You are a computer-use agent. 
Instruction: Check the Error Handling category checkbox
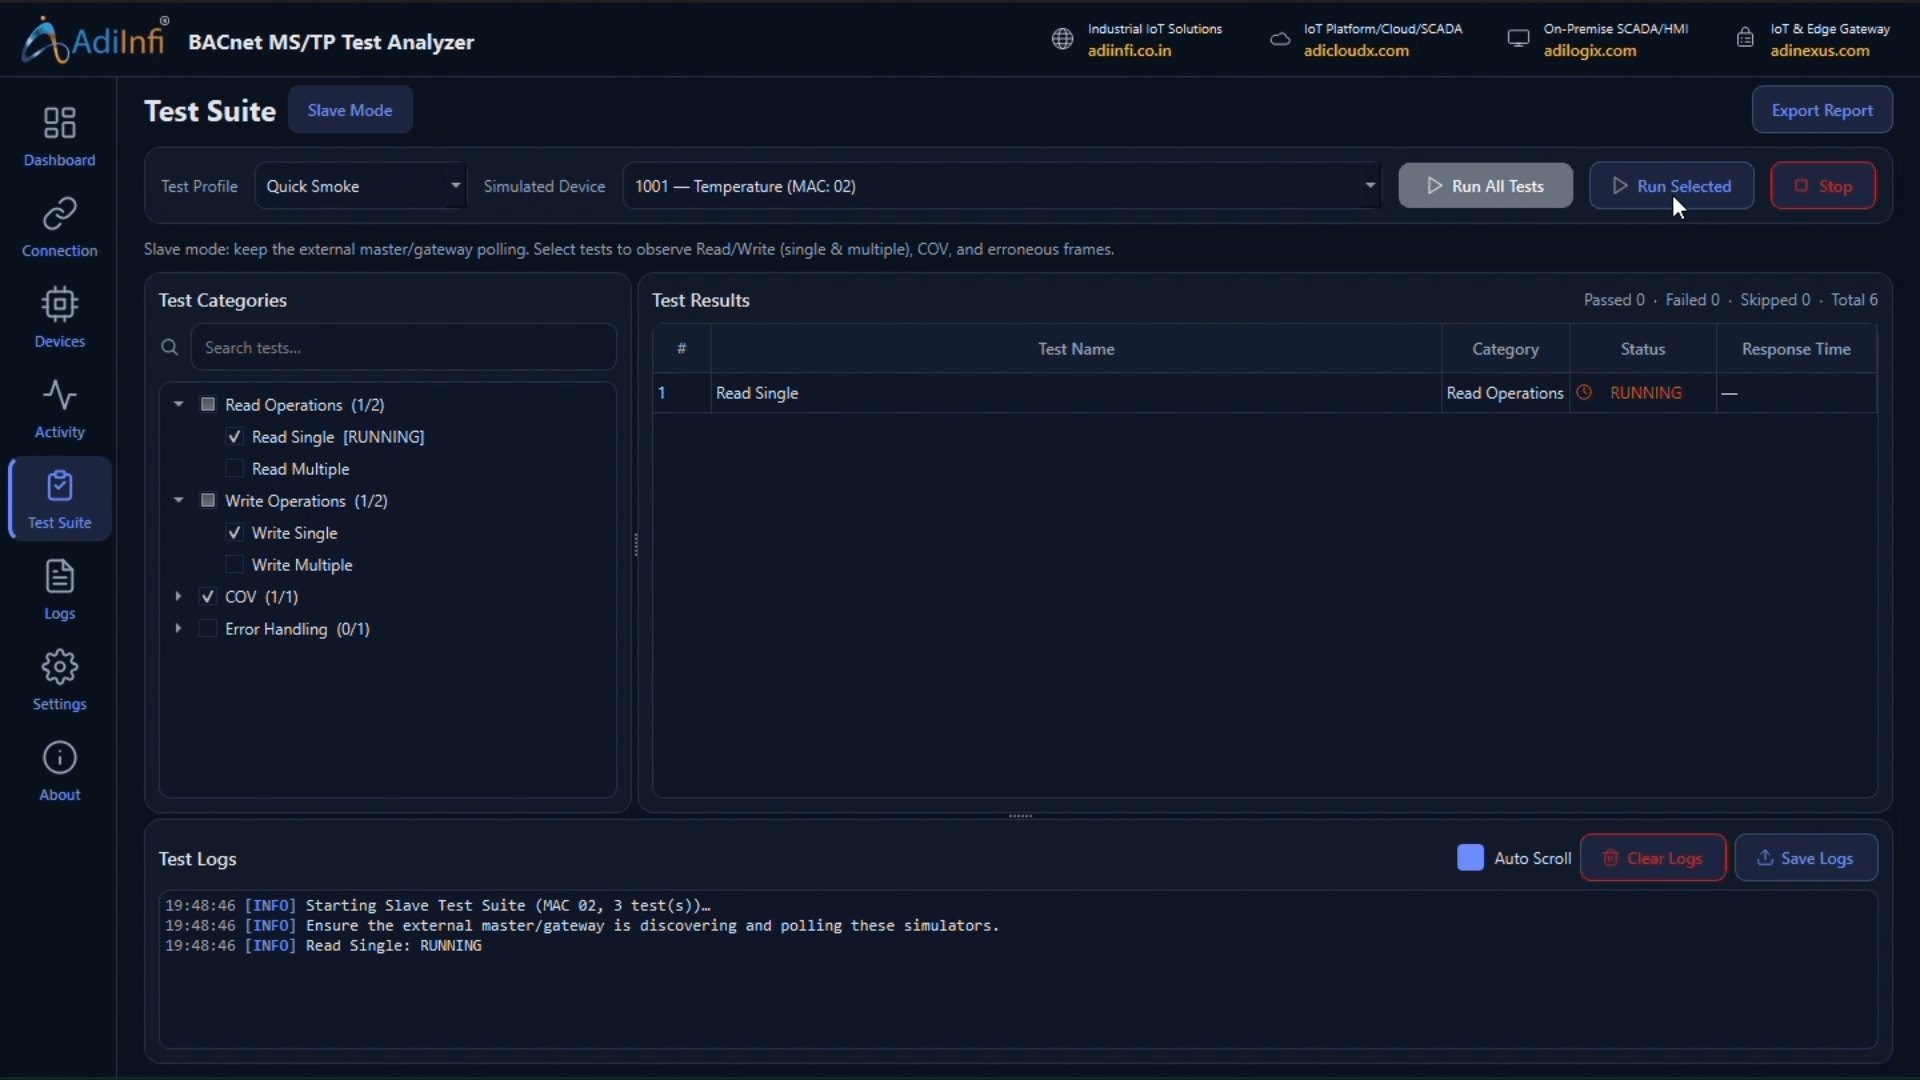point(208,628)
